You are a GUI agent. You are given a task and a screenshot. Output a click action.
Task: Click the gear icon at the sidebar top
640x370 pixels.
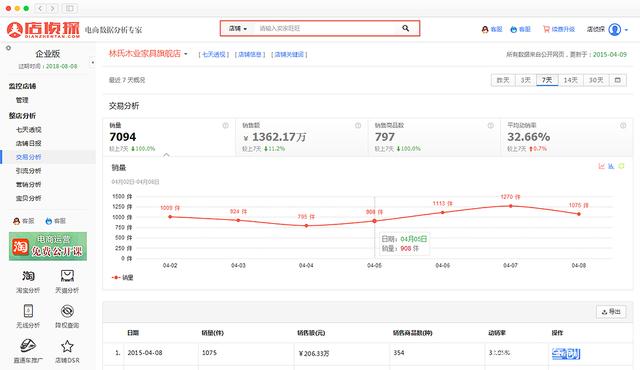[8, 48]
